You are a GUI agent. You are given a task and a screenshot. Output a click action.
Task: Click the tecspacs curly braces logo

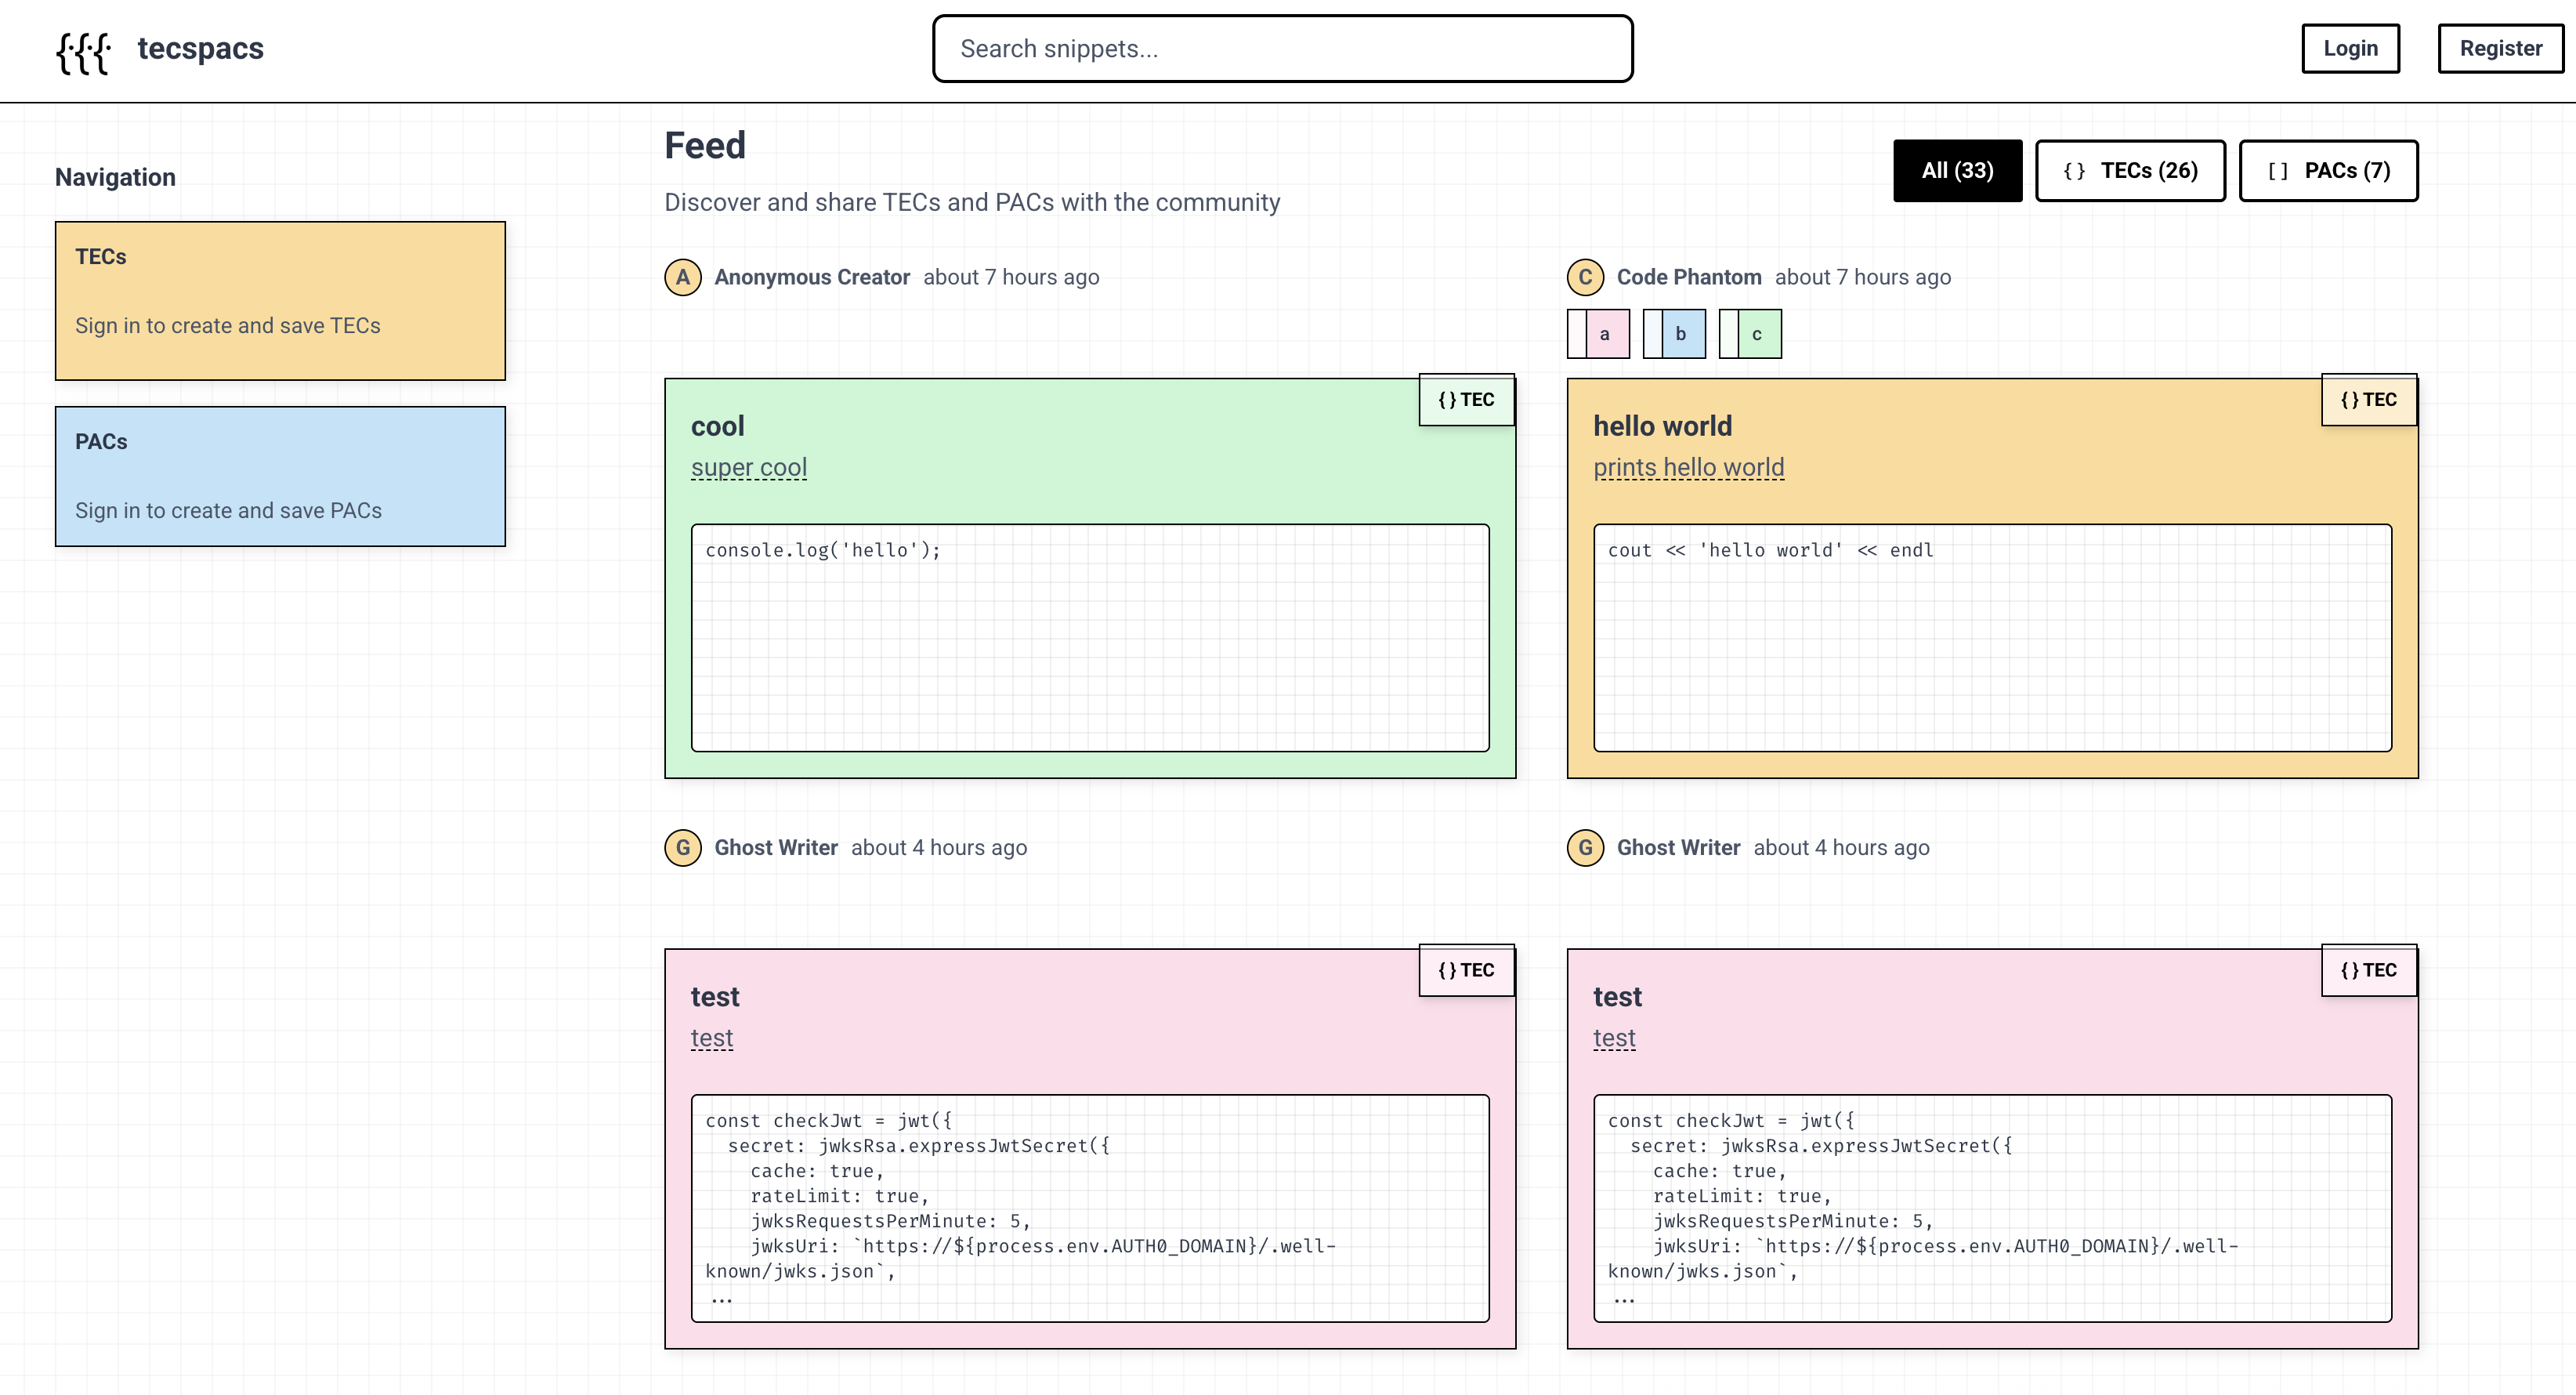(83, 51)
